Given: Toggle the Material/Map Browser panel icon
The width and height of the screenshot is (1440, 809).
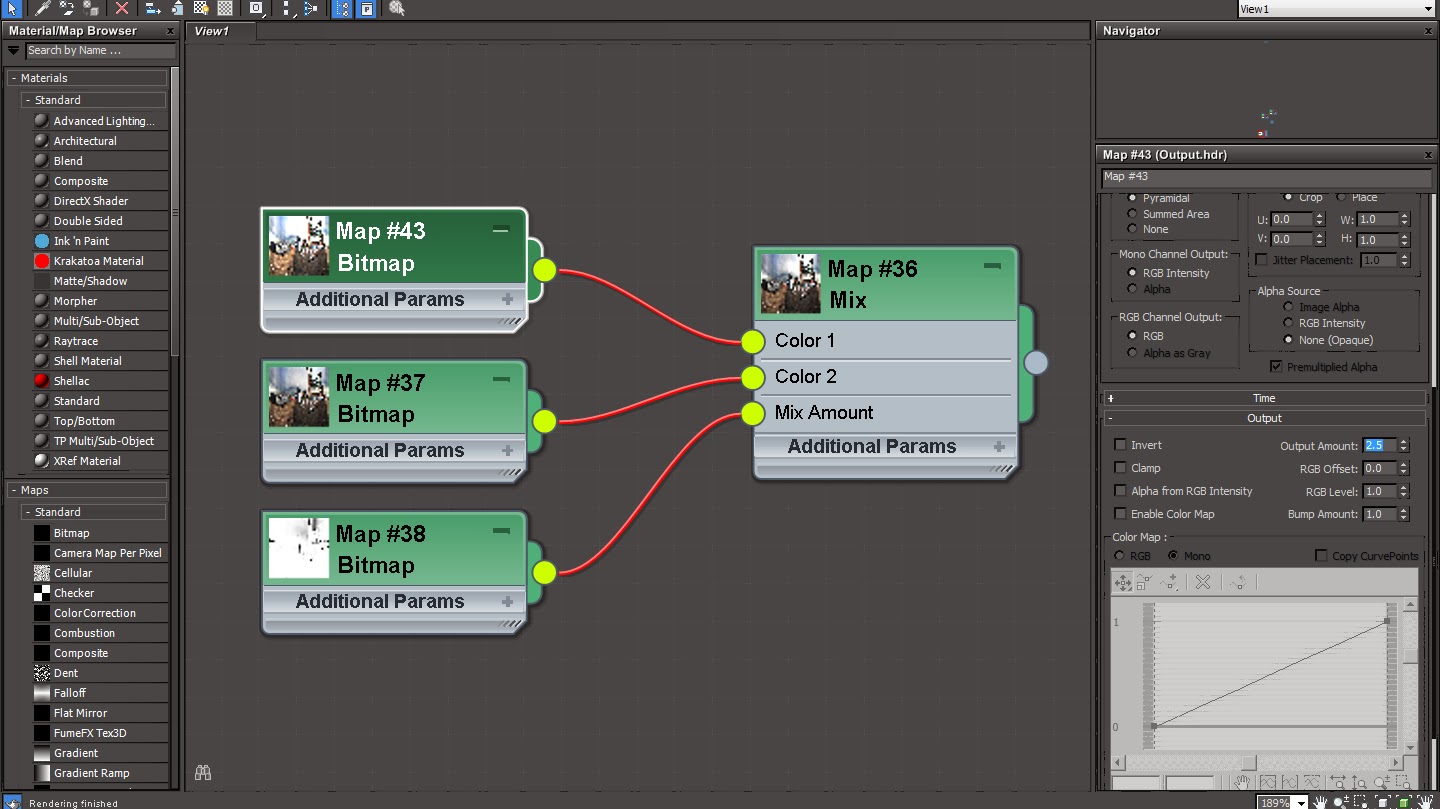Looking at the screenshot, I should (x=343, y=8).
